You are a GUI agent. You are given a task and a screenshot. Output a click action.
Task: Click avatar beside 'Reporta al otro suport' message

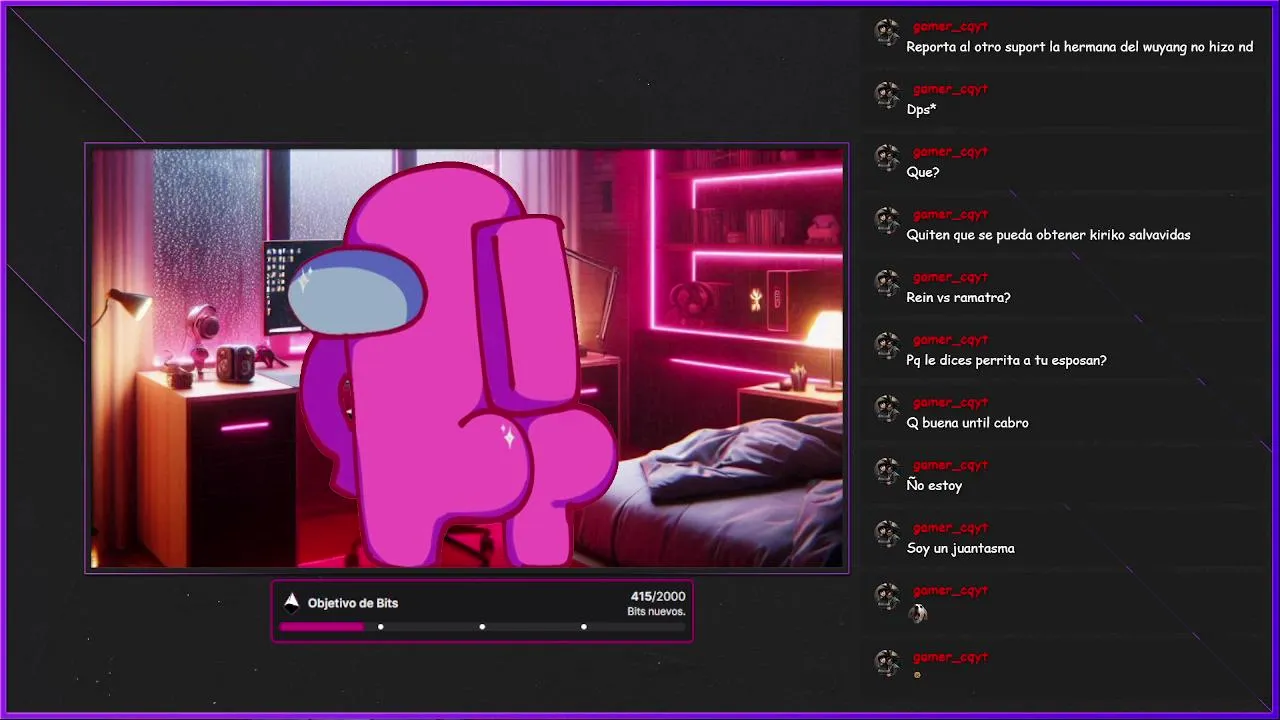(x=887, y=32)
